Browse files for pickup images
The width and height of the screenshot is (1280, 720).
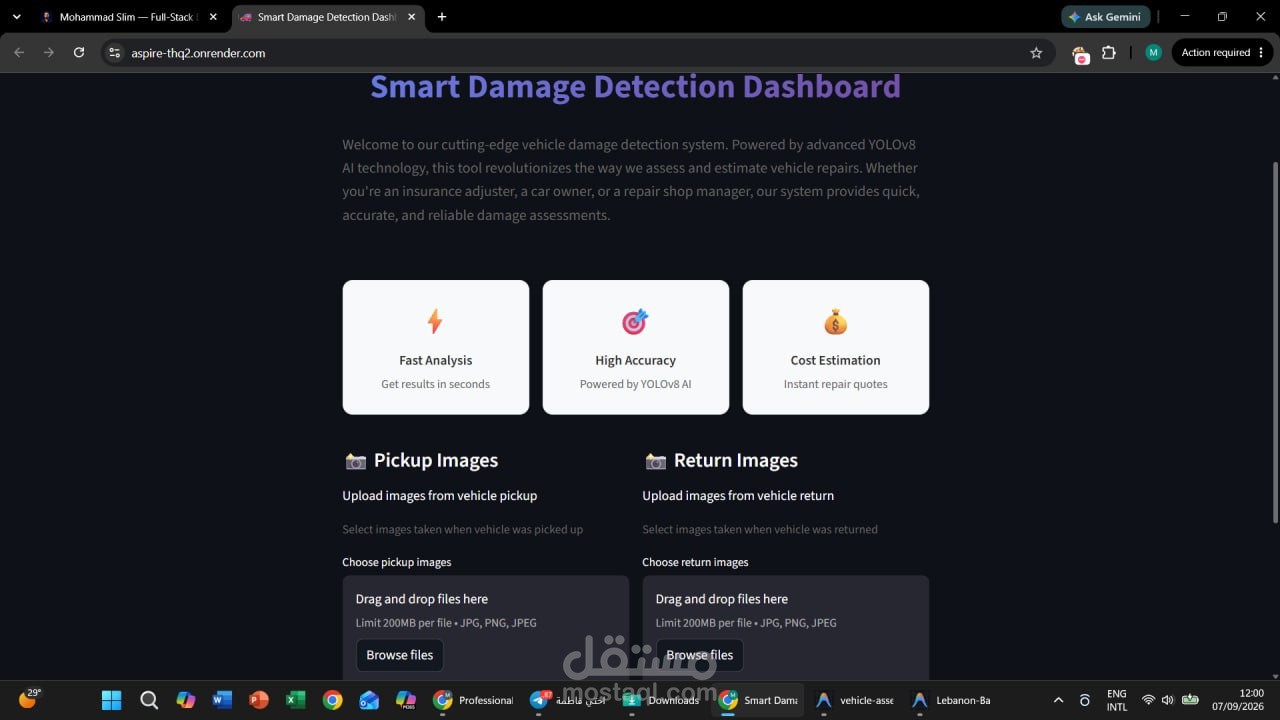[400, 655]
